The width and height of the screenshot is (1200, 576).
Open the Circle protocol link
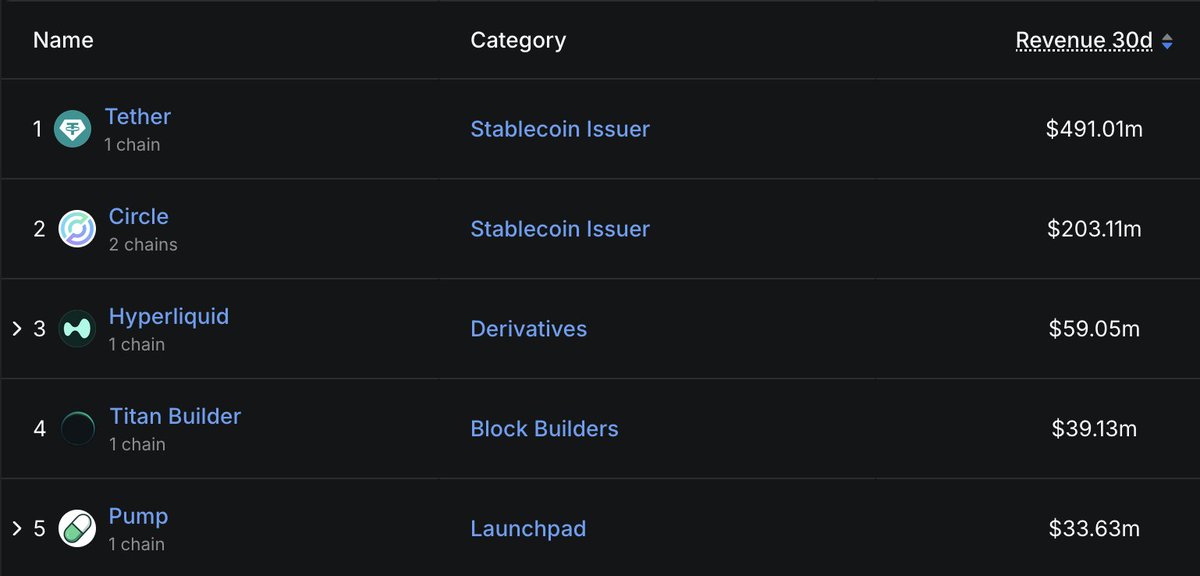[x=139, y=216]
